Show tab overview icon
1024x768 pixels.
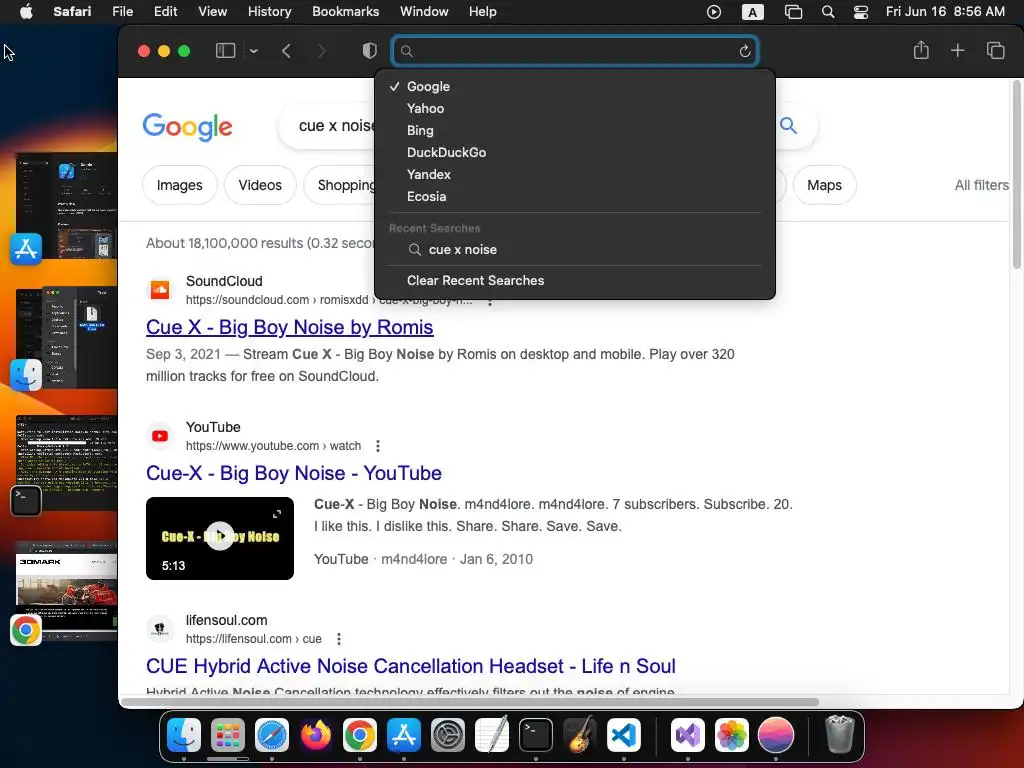(995, 50)
